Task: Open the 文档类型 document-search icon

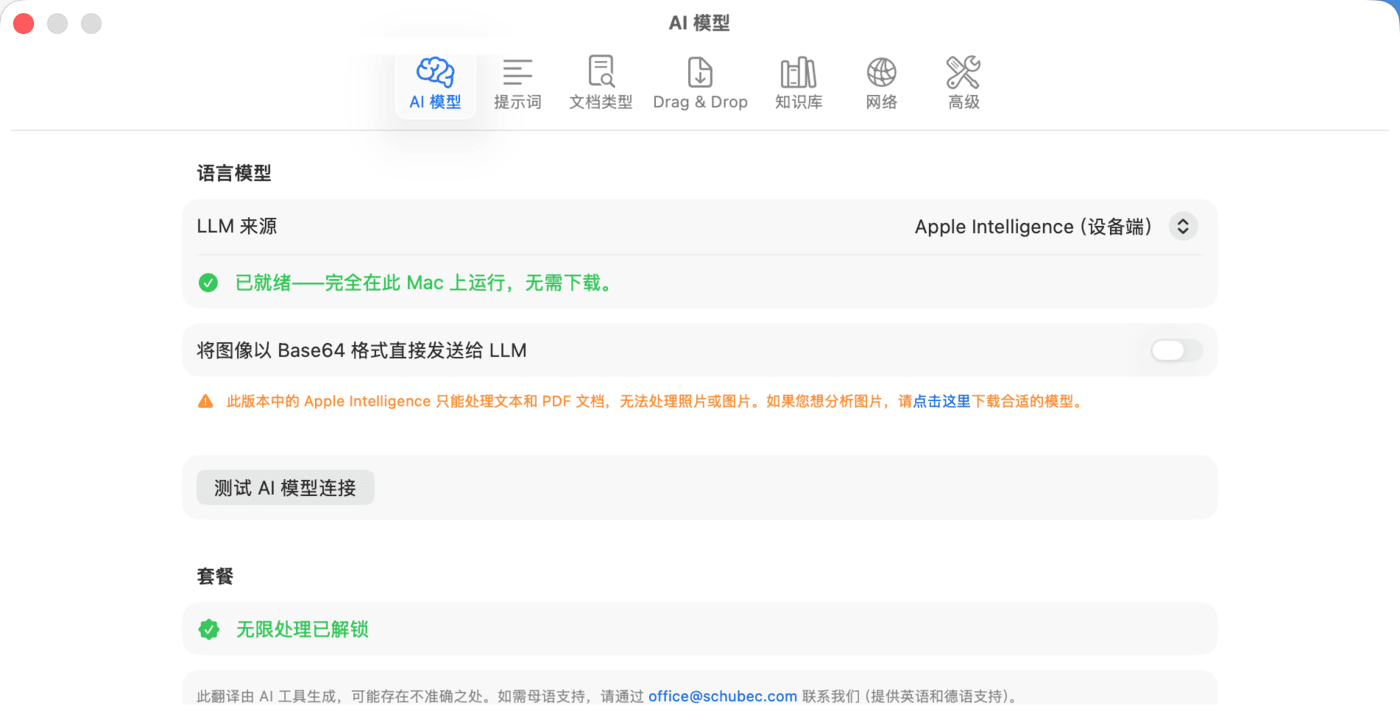Action: [x=601, y=72]
